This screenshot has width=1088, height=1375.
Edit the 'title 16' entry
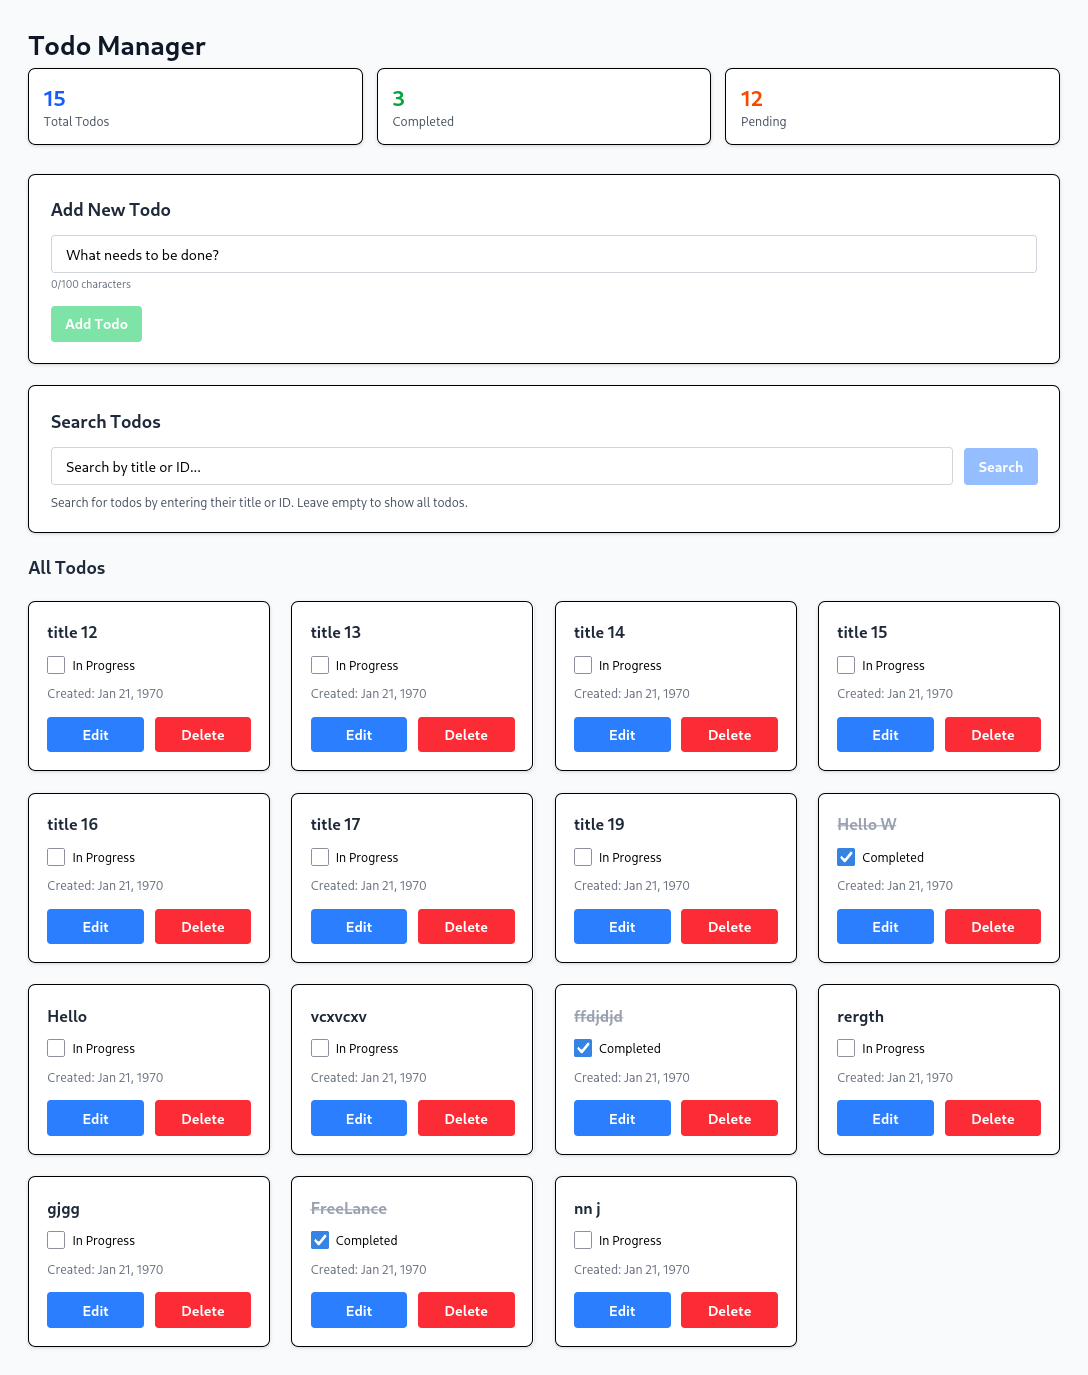coord(95,927)
